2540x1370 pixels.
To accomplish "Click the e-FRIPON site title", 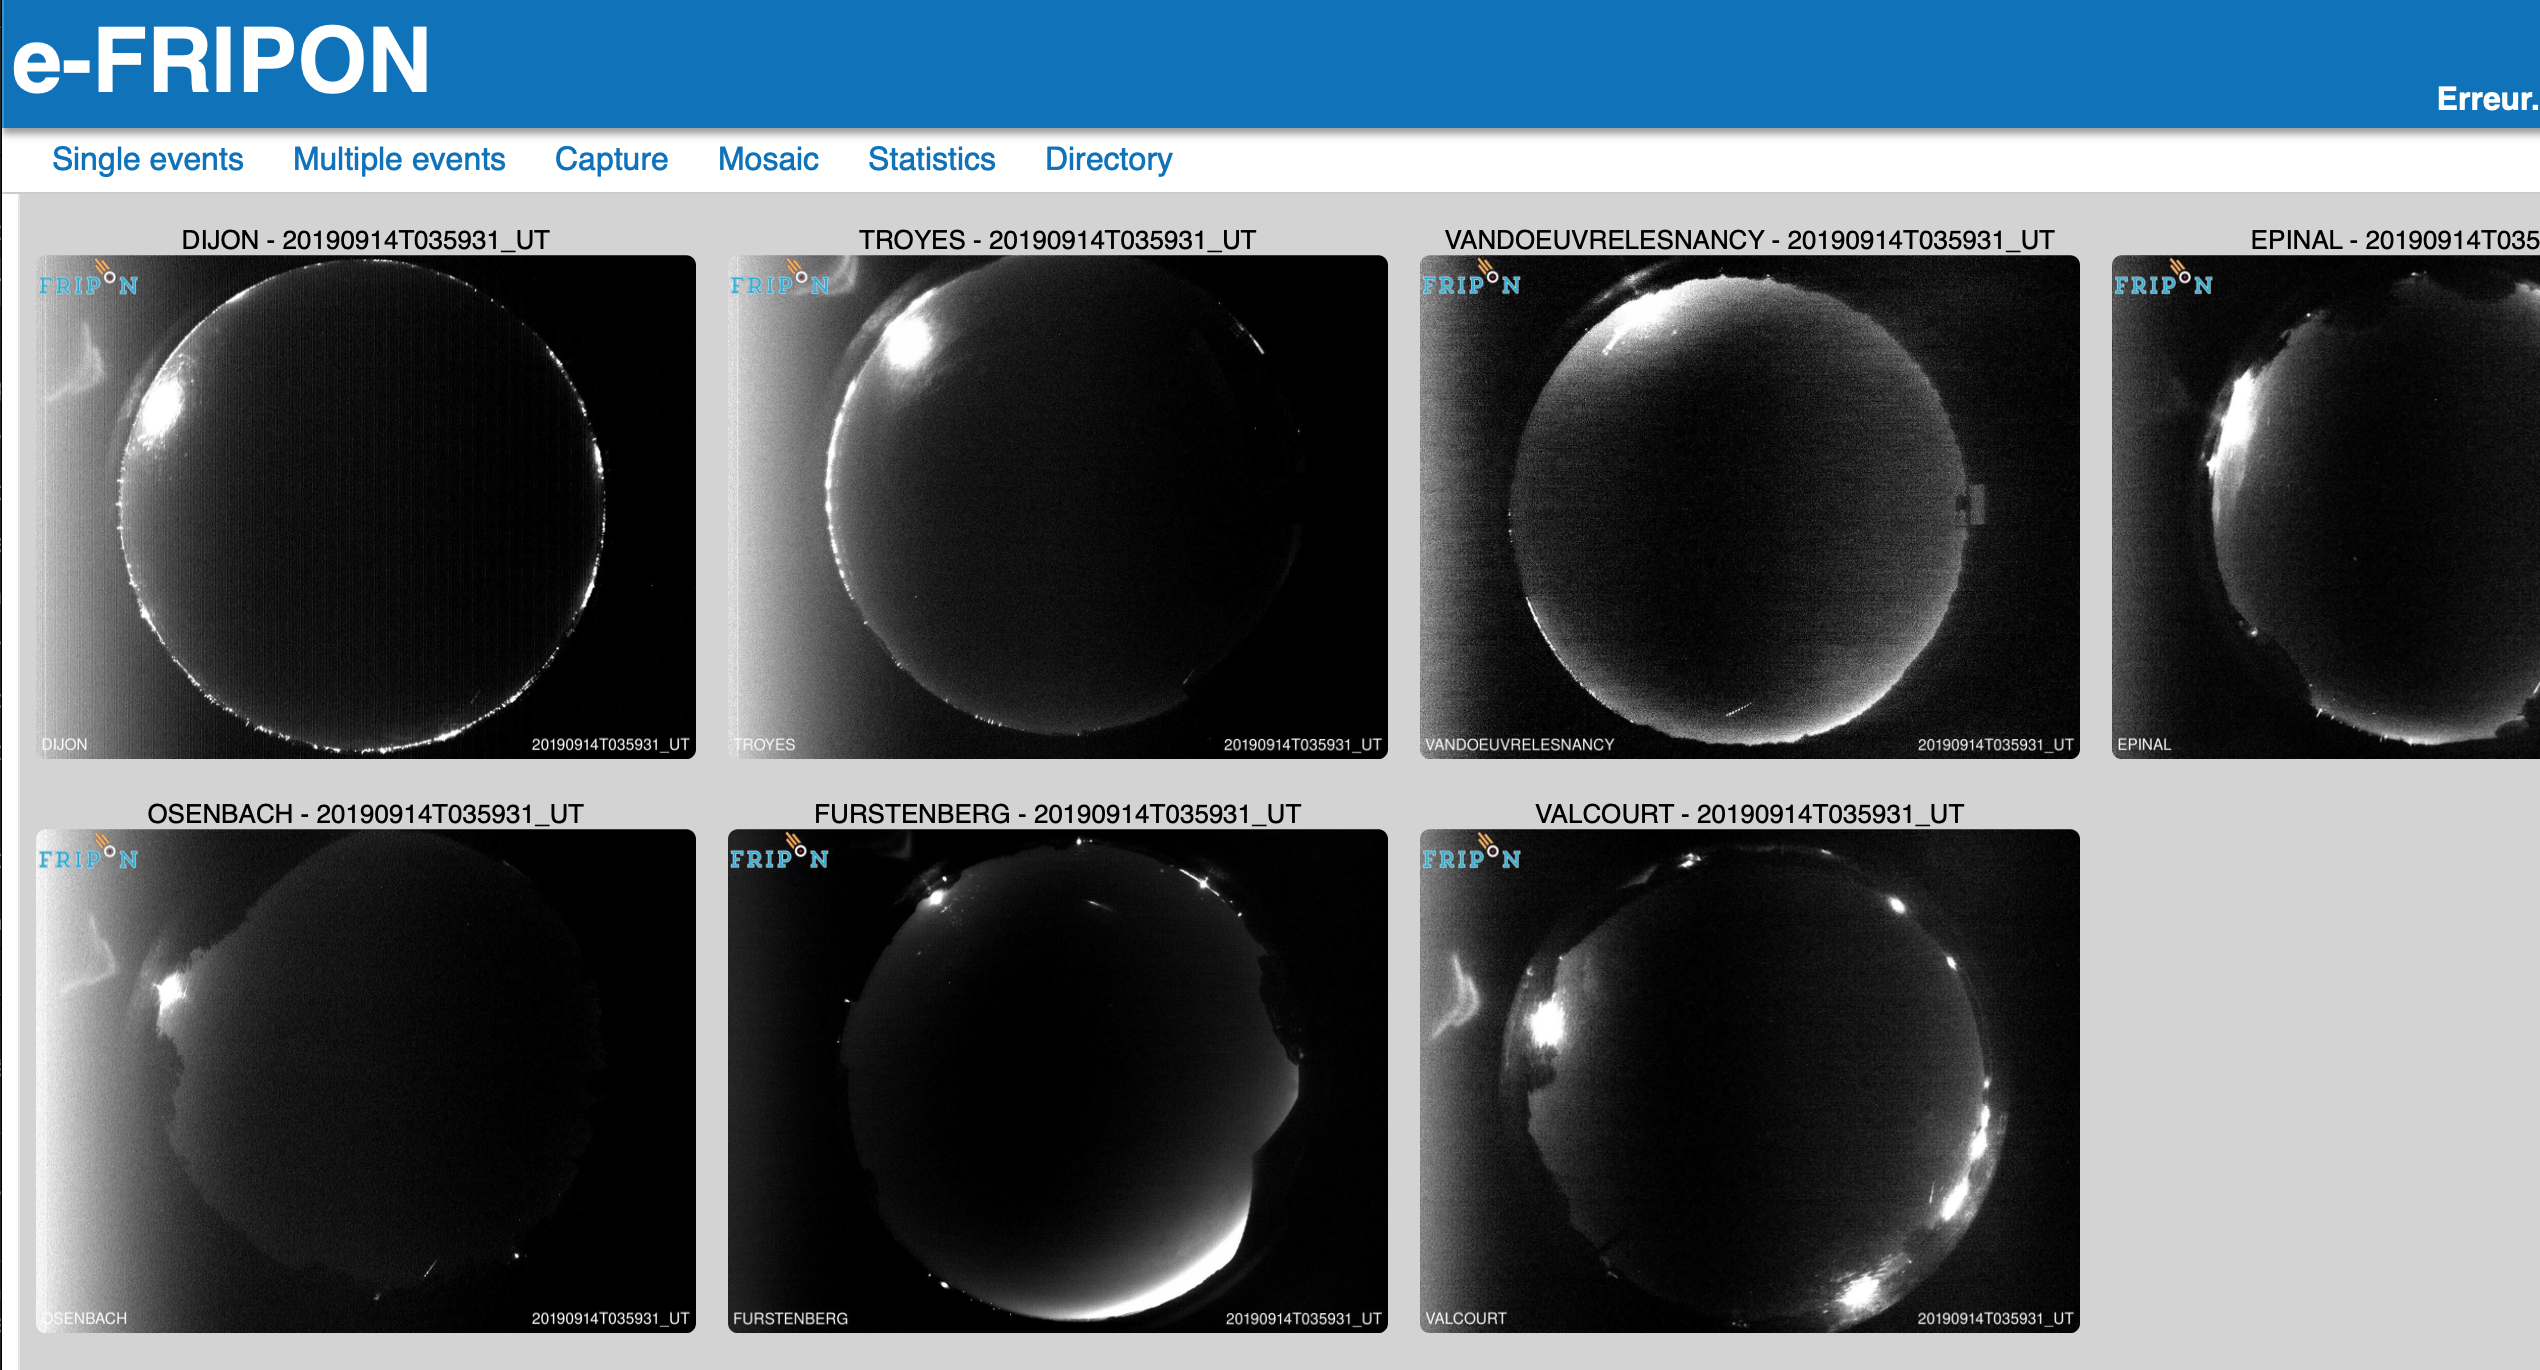I will [x=220, y=62].
